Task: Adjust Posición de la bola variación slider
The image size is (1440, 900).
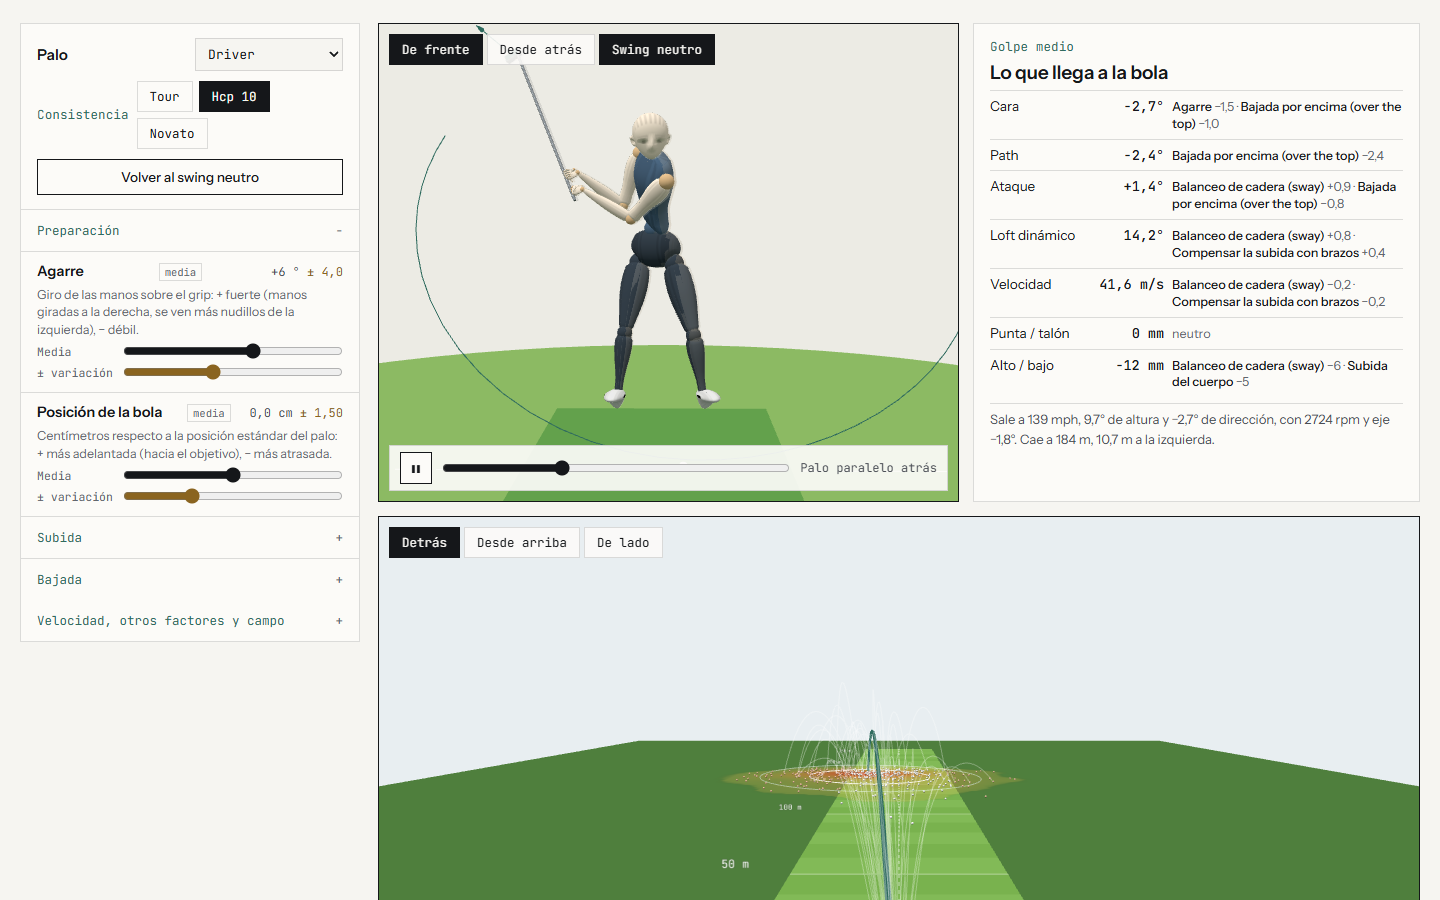Action: pyautogui.click(x=192, y=496)
